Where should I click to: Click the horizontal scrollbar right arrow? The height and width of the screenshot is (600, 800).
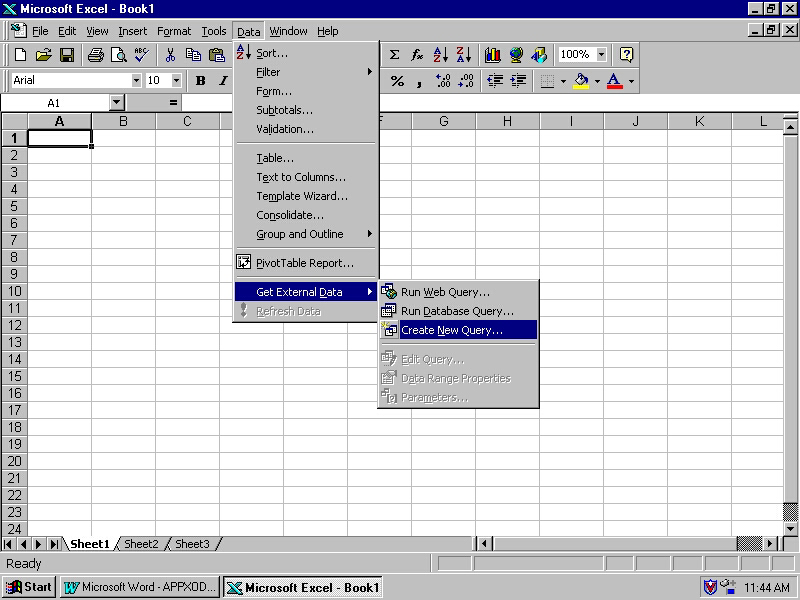coord(770,544)
